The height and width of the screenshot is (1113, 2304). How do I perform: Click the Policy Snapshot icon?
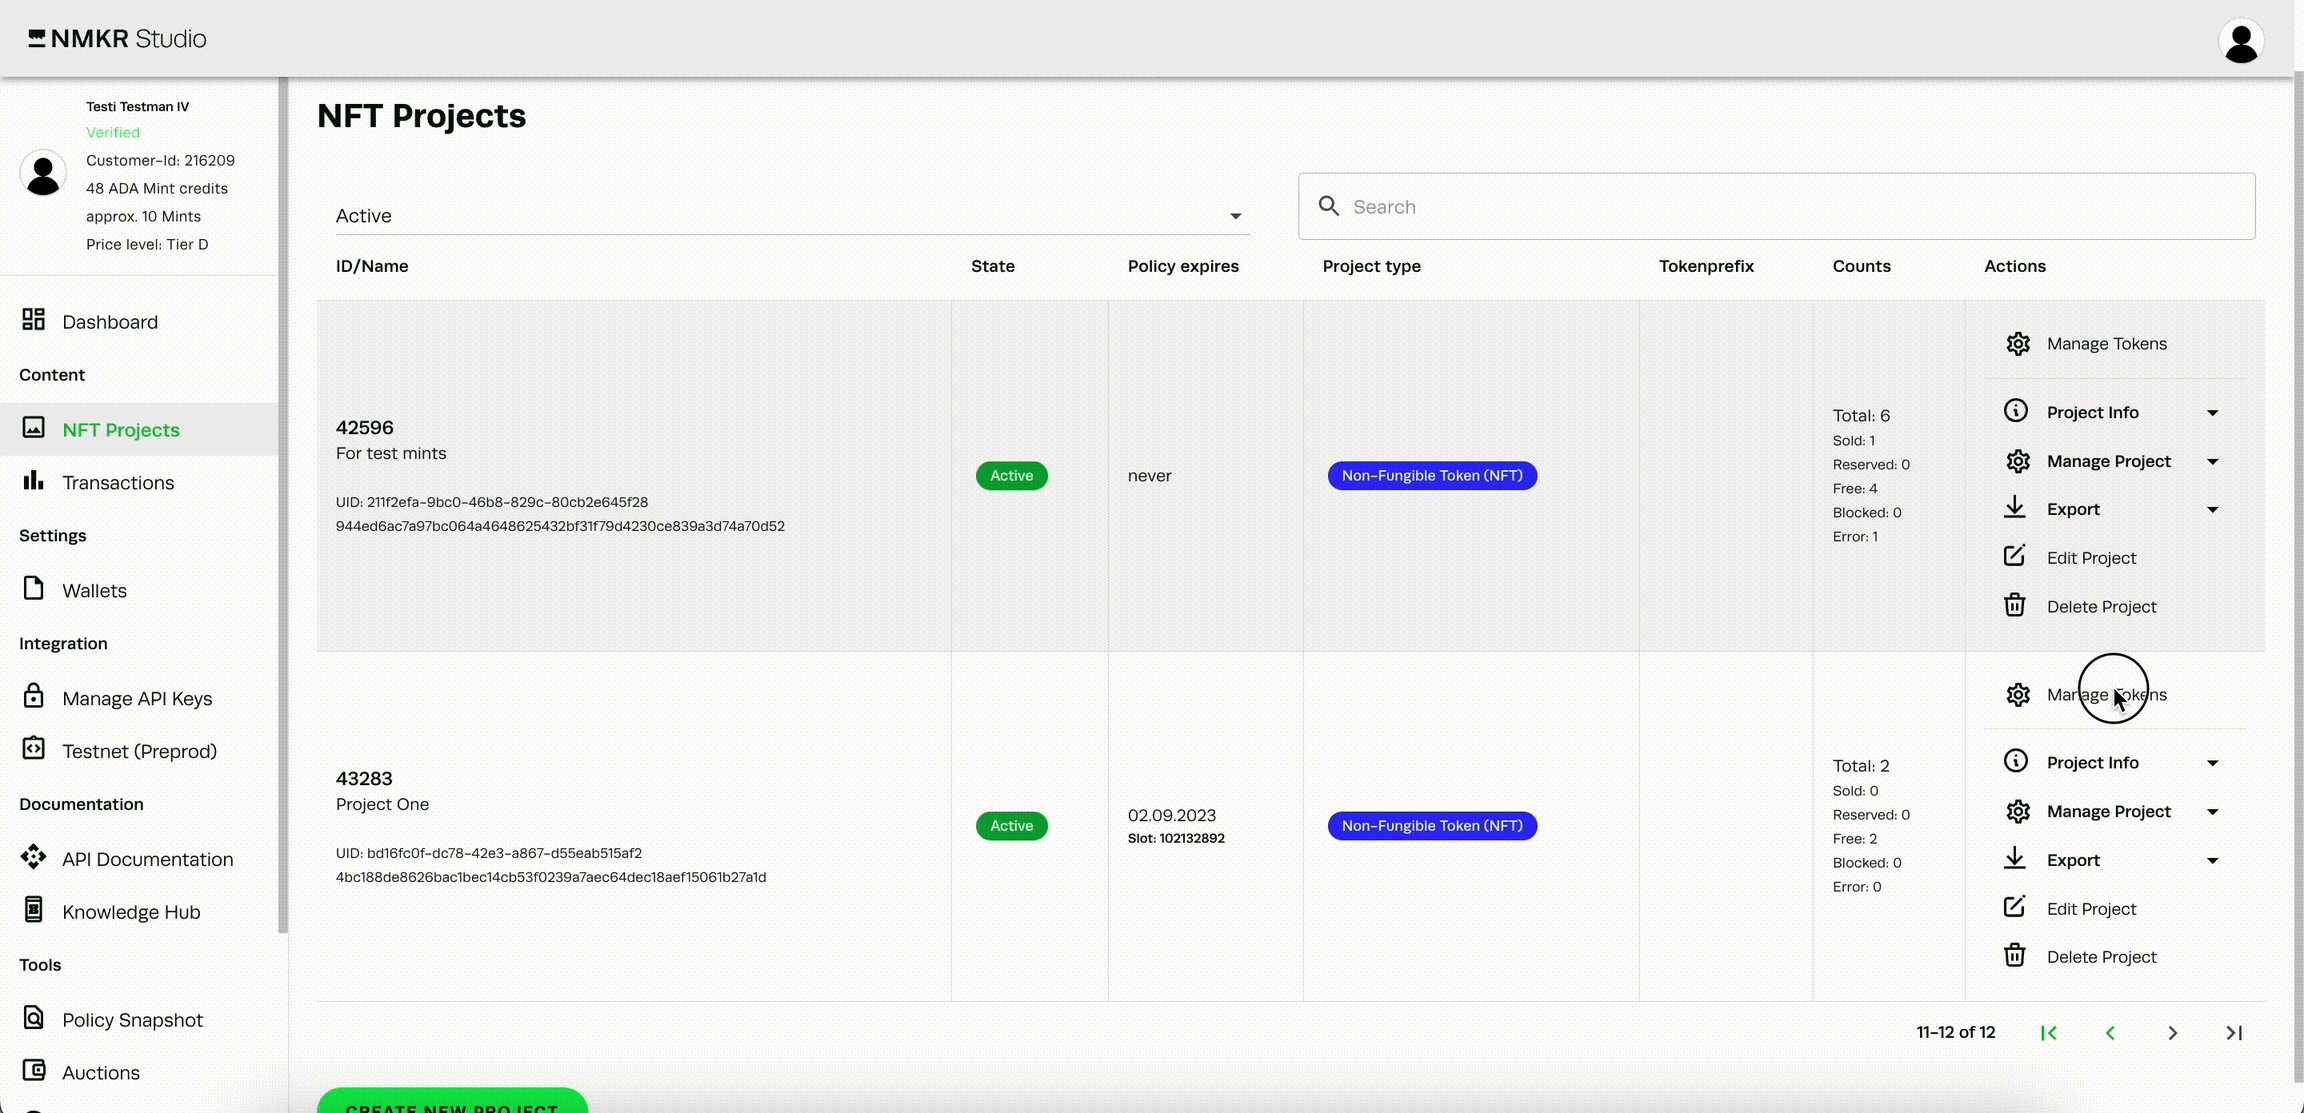pos(33,1018)
